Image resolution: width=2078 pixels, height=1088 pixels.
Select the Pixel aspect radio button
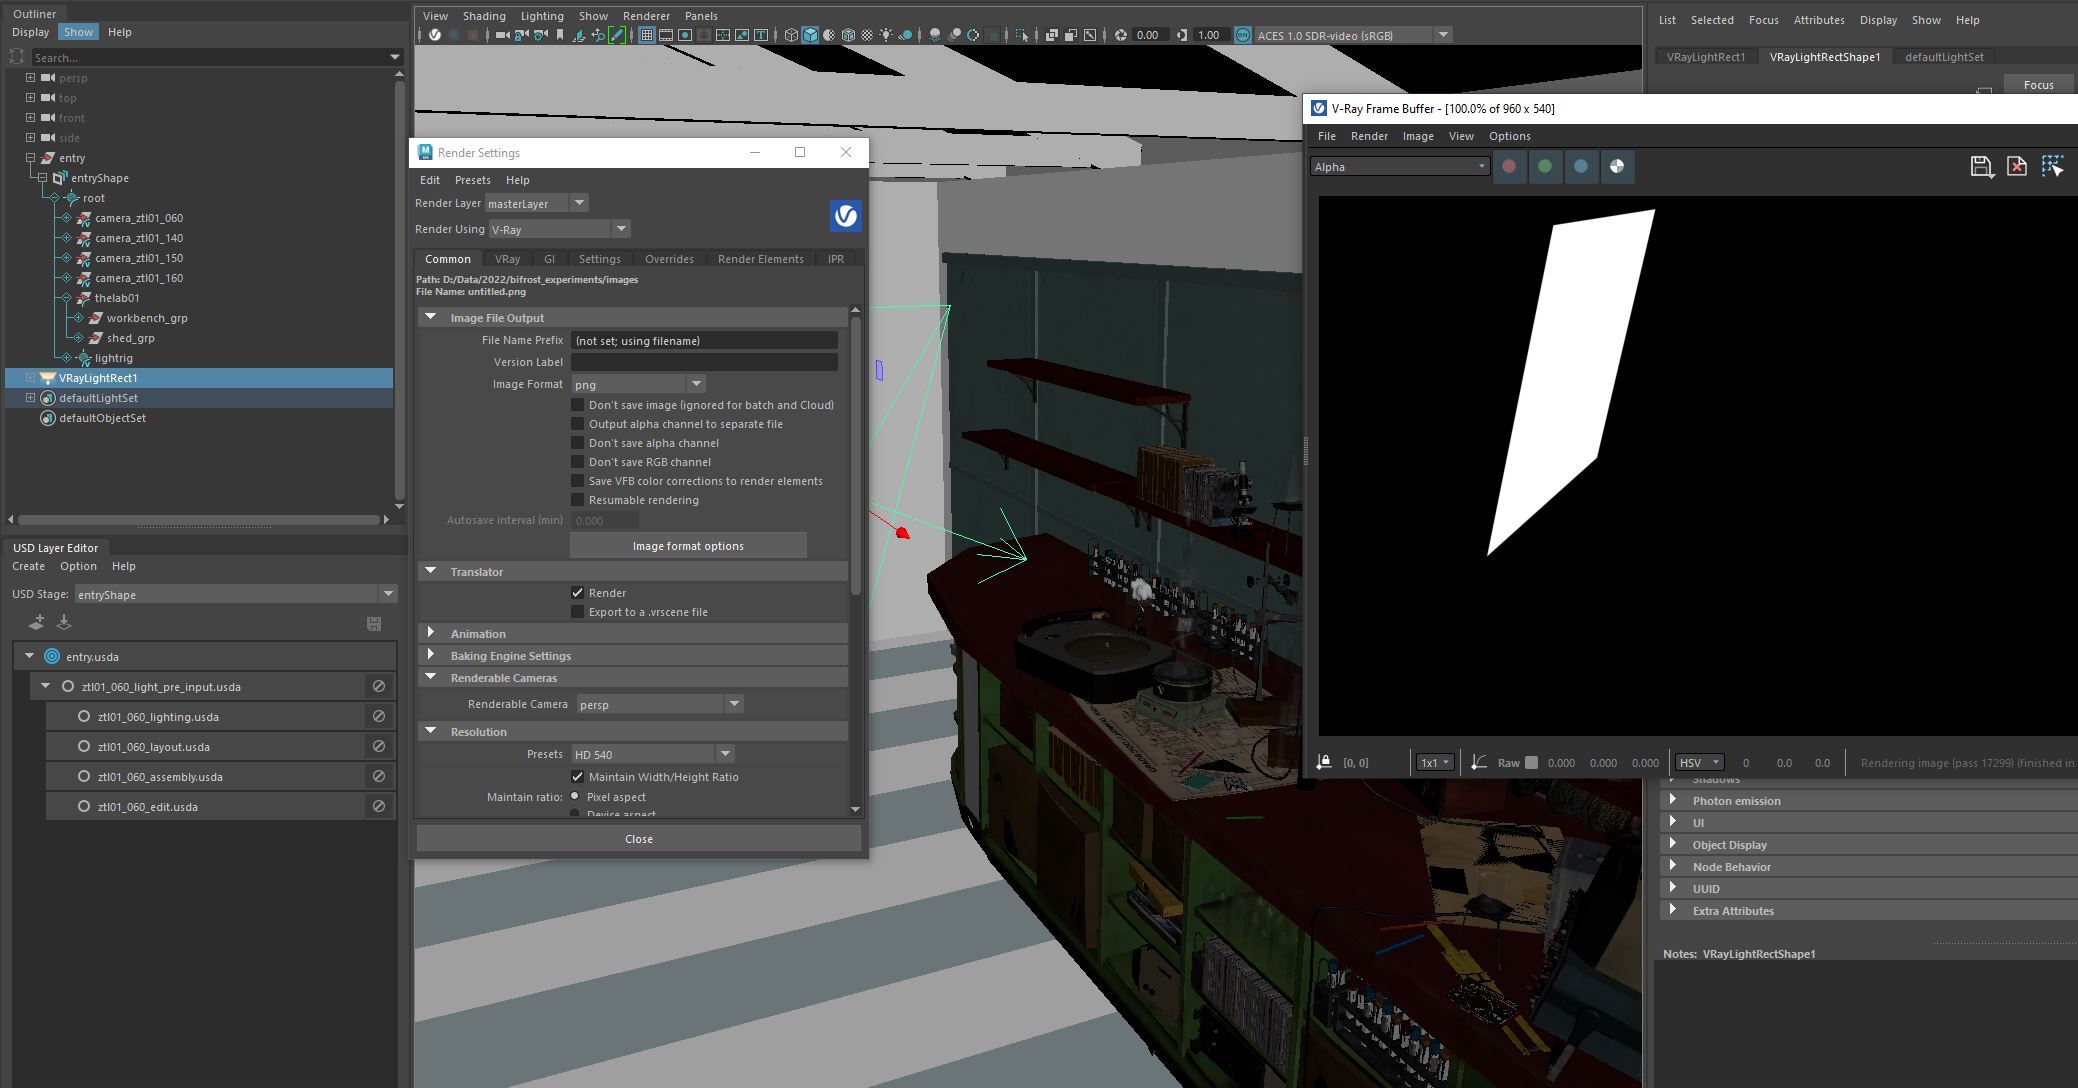pyautogui.click(x=575, y=797)
